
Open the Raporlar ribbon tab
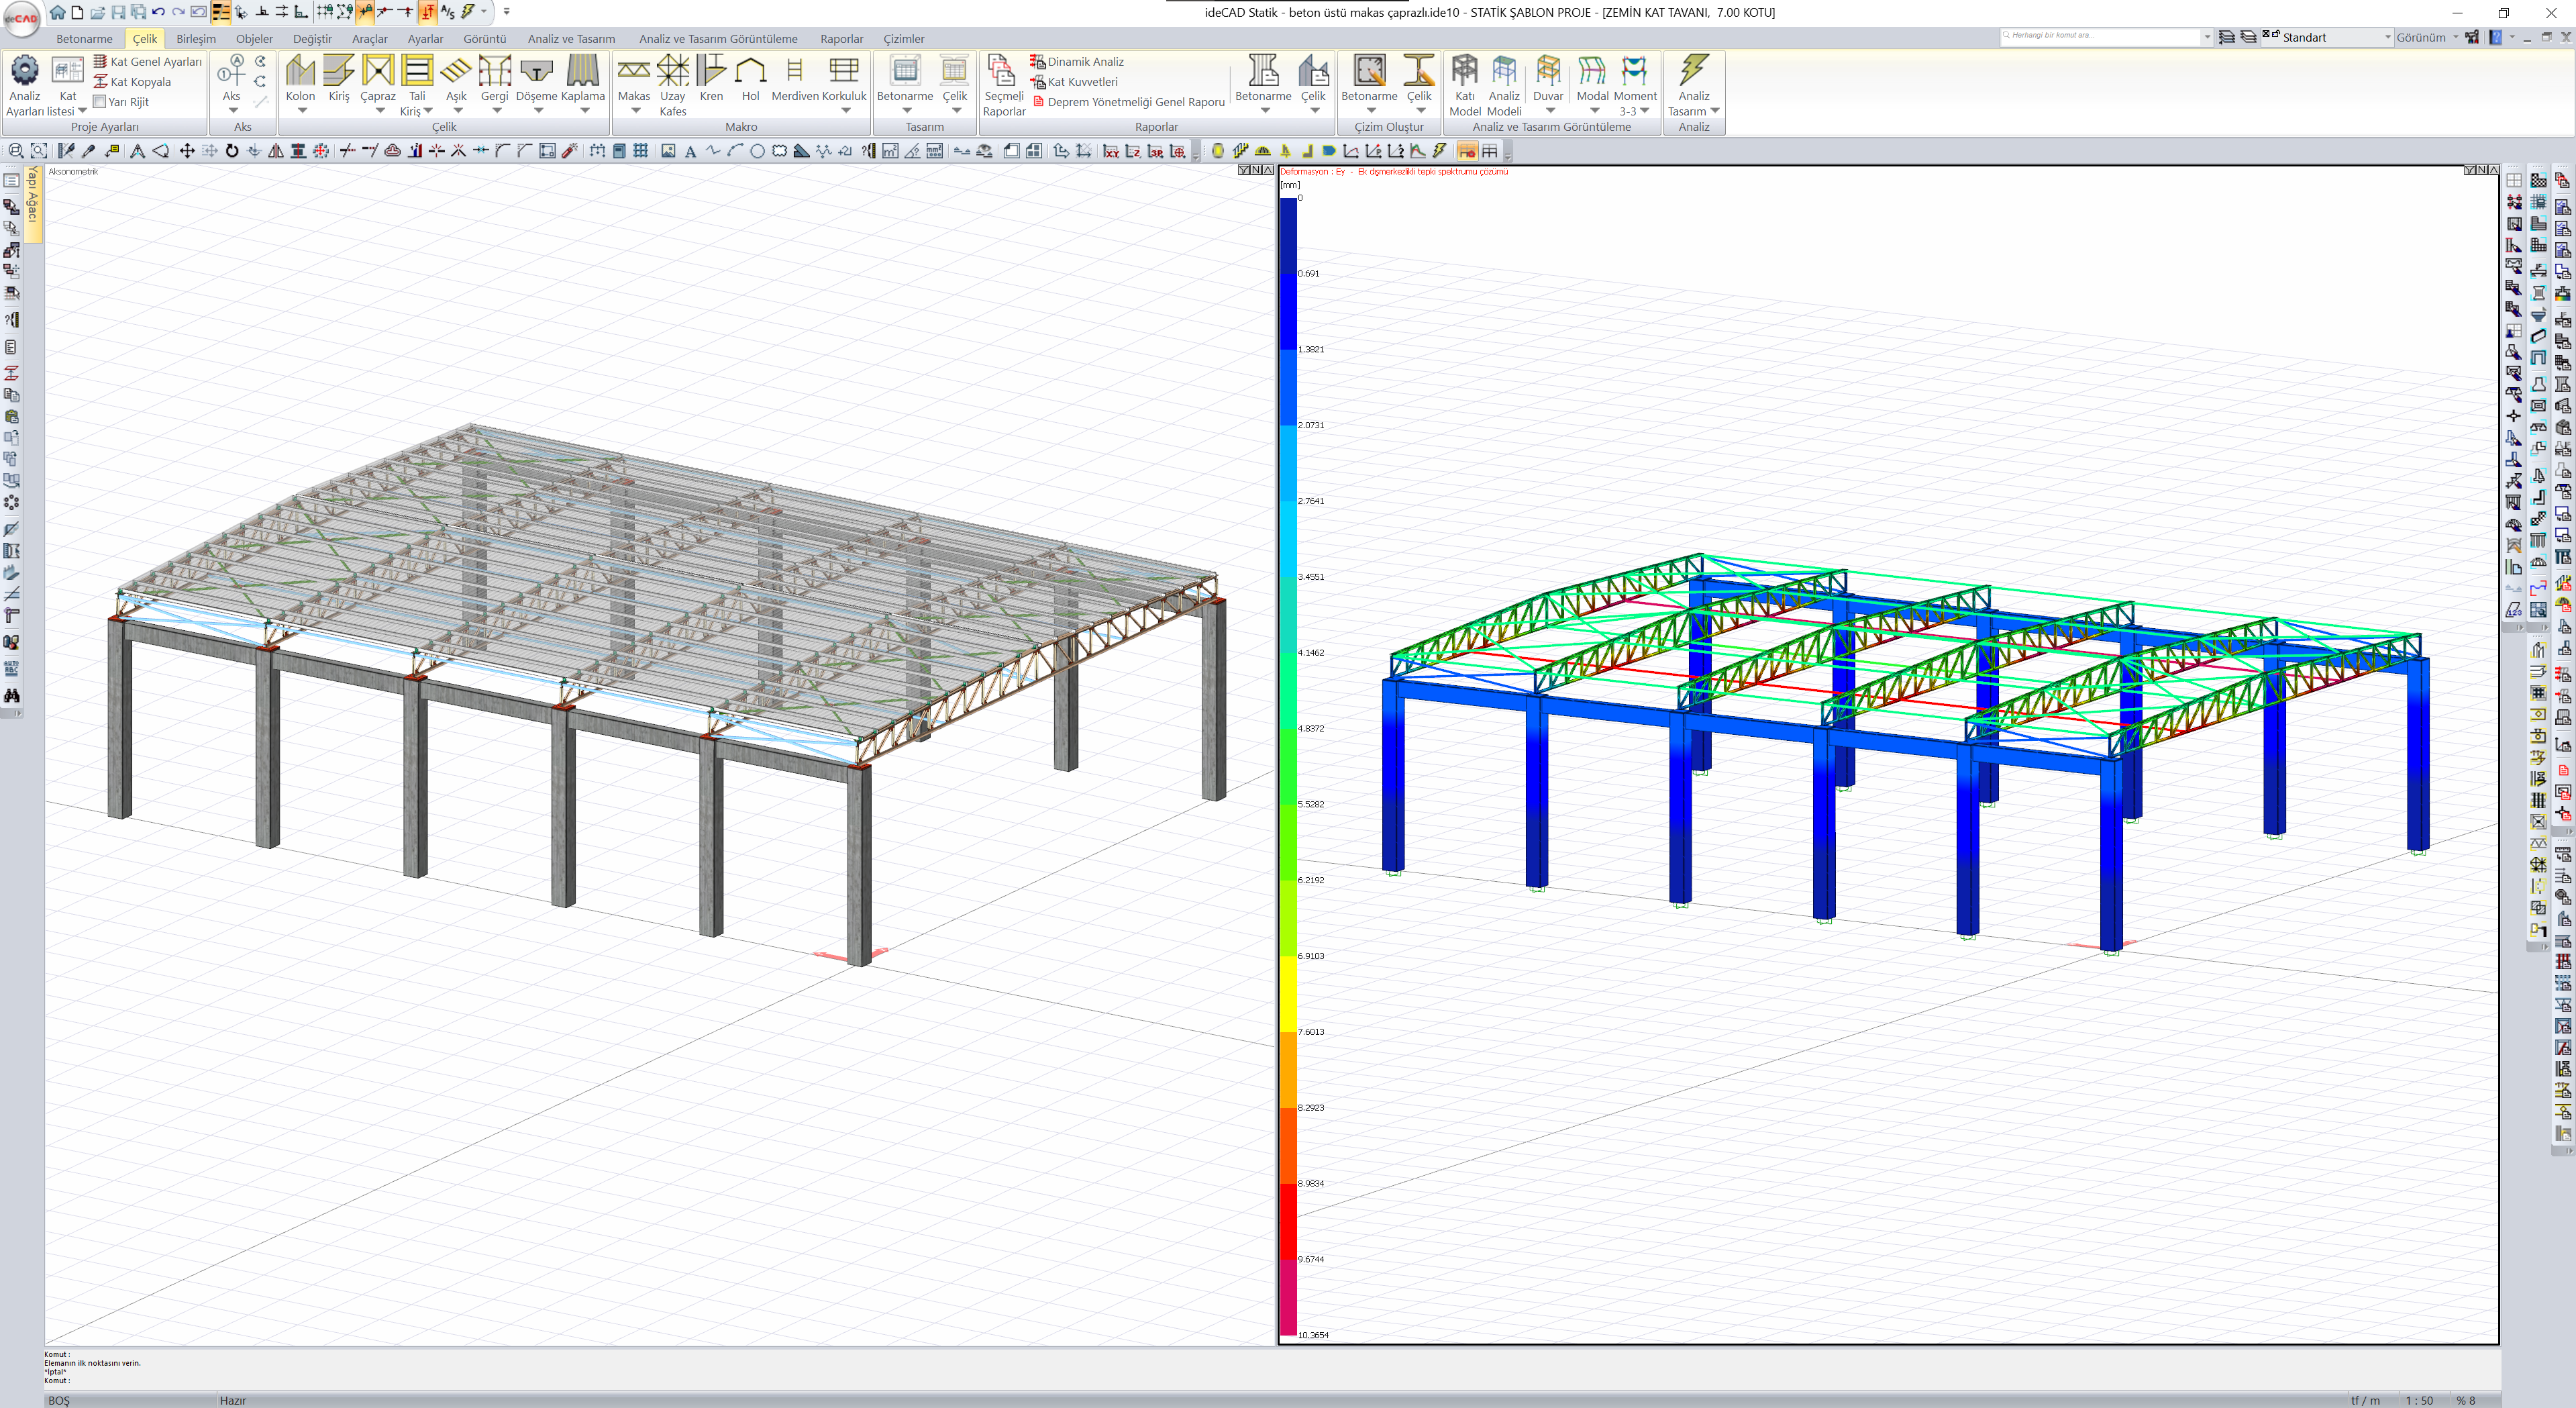click(x=841, y=39)
